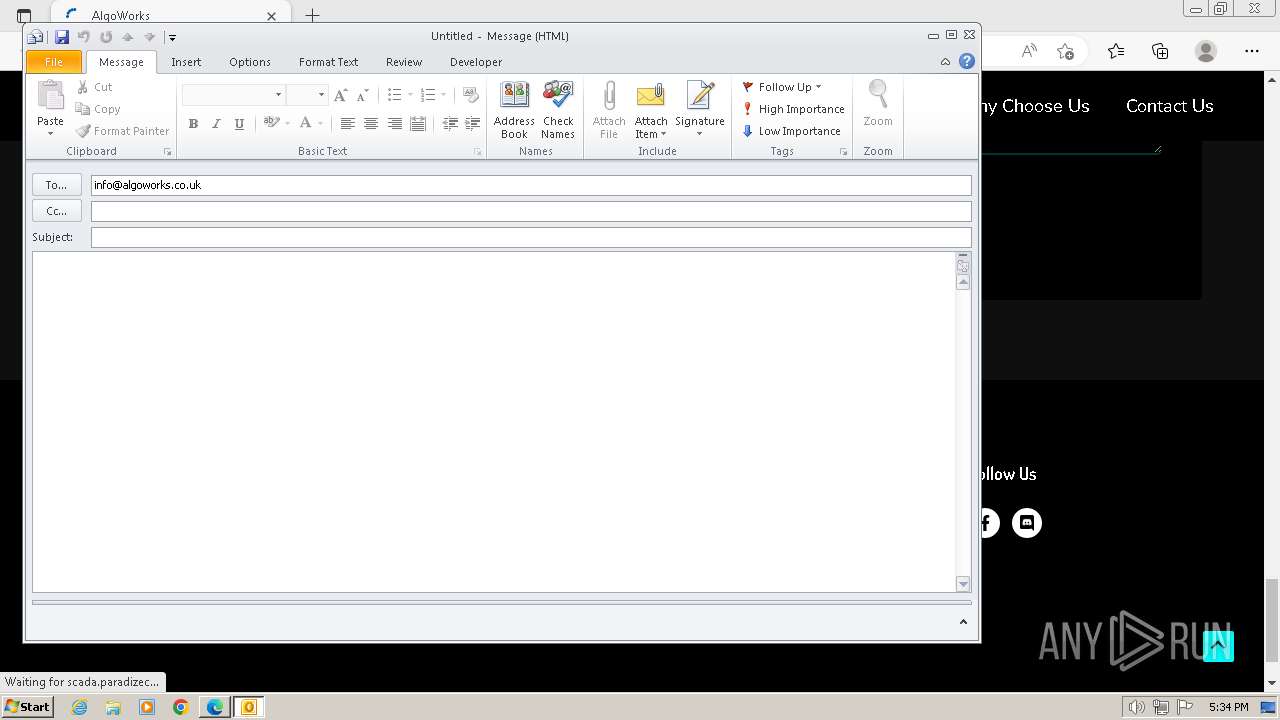This screenshot has width=1280, height=720.
Task: Open Google Chrome from the taskbar
Action: tap(181, 707)
